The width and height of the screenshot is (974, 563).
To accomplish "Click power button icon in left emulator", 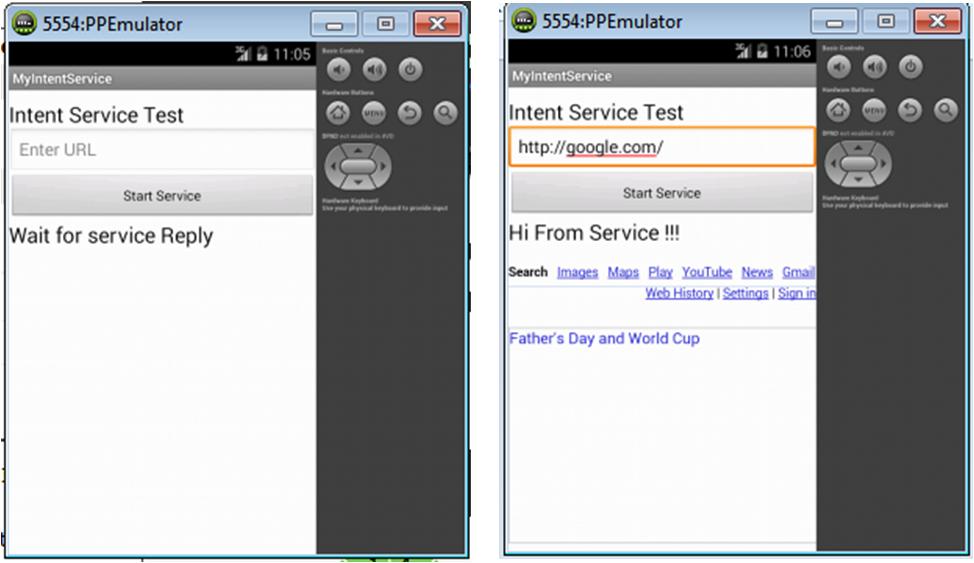I will [x=410, y=70].
